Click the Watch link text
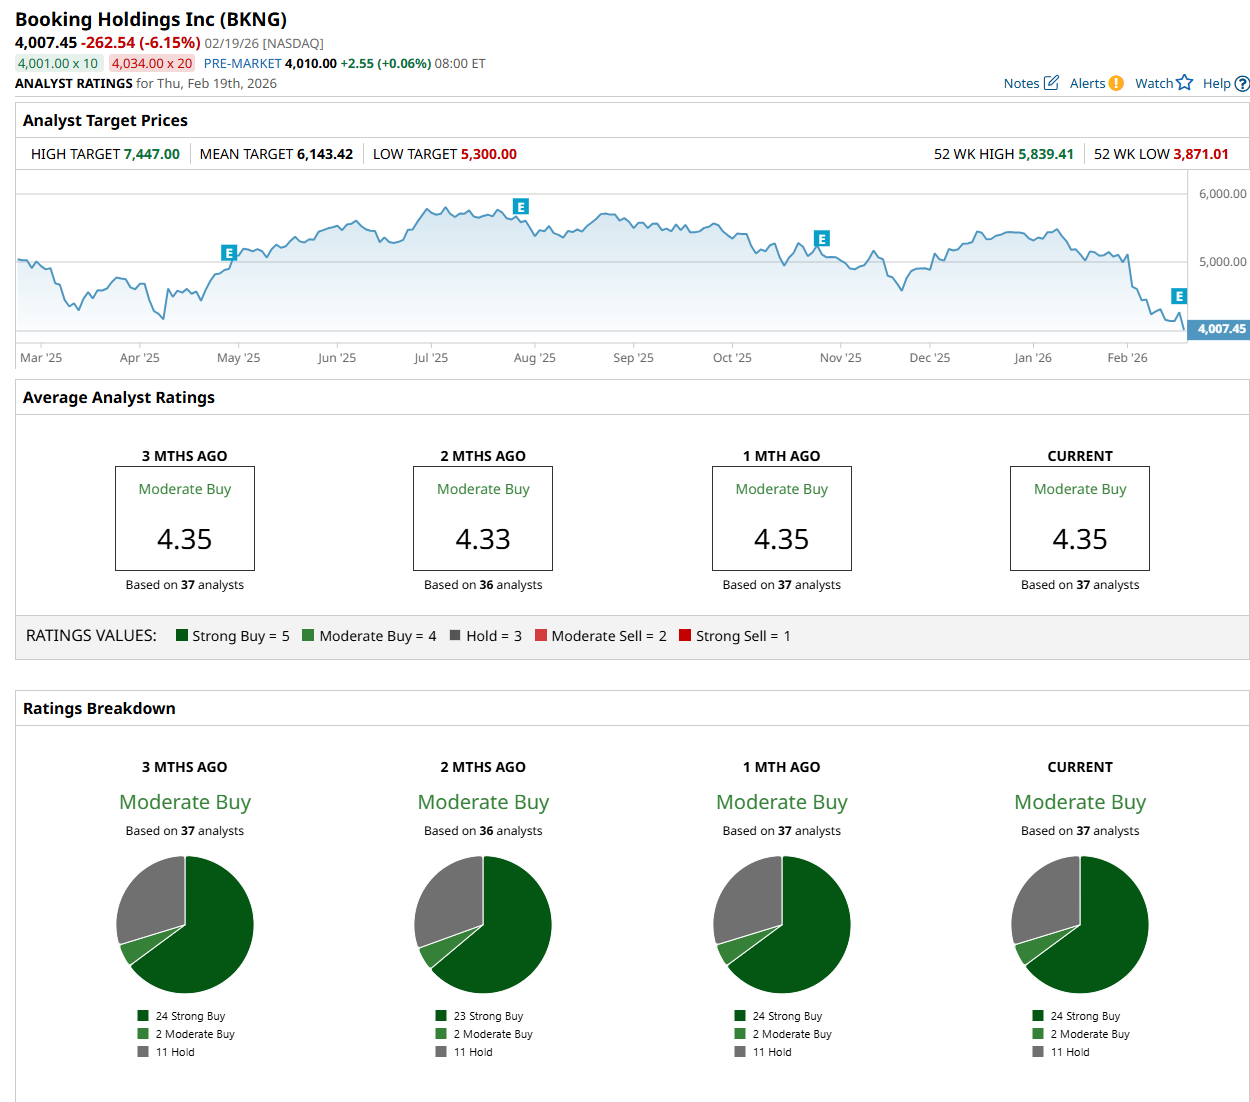 pos(1154,84)
